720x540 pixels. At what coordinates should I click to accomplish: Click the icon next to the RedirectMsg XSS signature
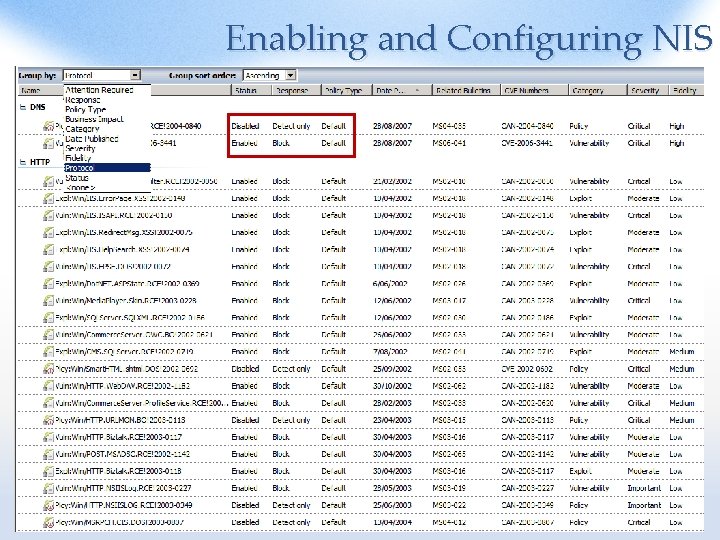(x=48, y=233)
